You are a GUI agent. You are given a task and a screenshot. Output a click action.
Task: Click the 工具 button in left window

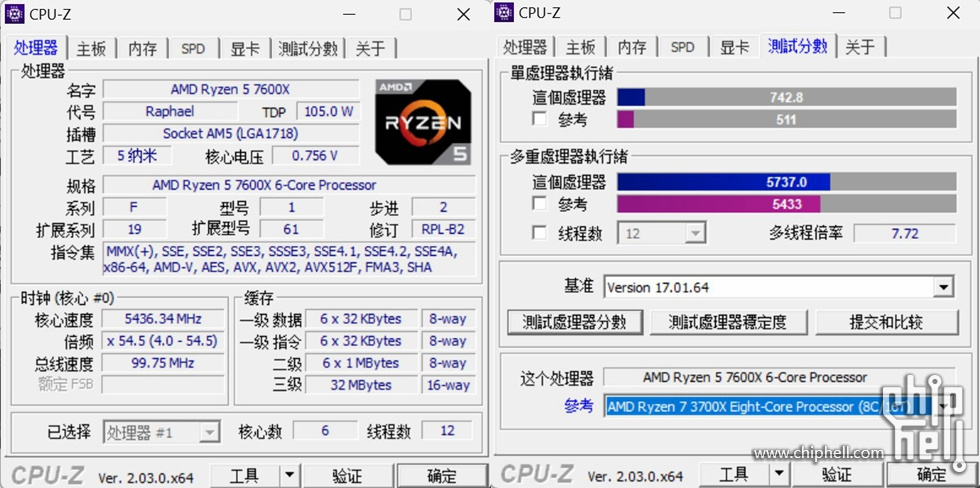pyautogui.click(x=244, y=476)
